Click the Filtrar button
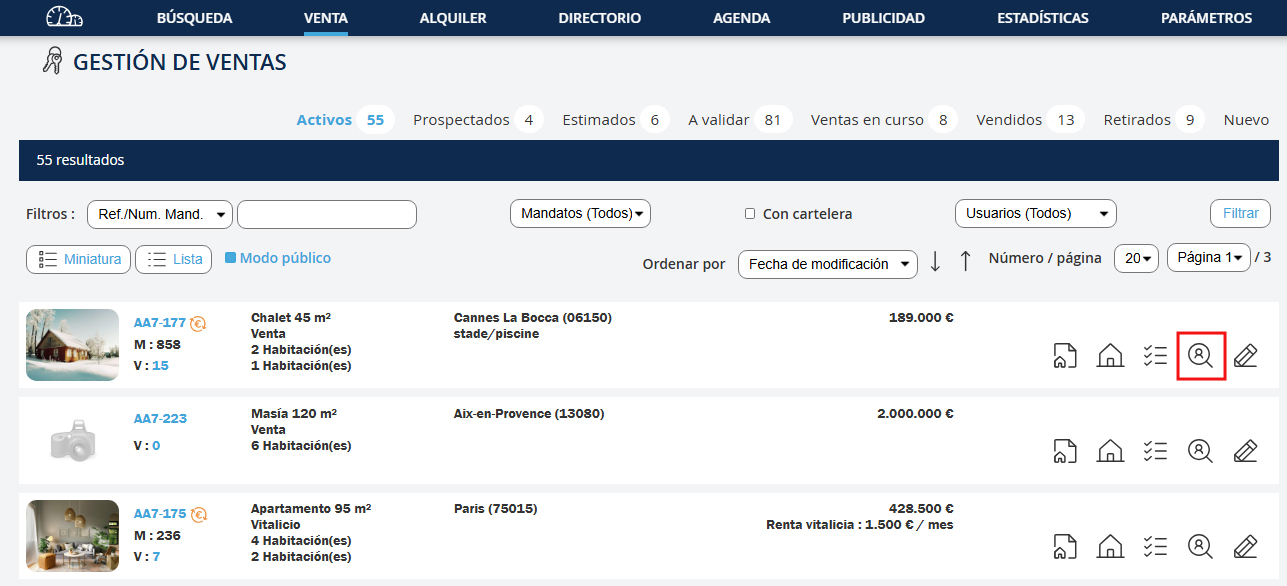This screenshot has width=1287, height=586. pos(1240,214)
